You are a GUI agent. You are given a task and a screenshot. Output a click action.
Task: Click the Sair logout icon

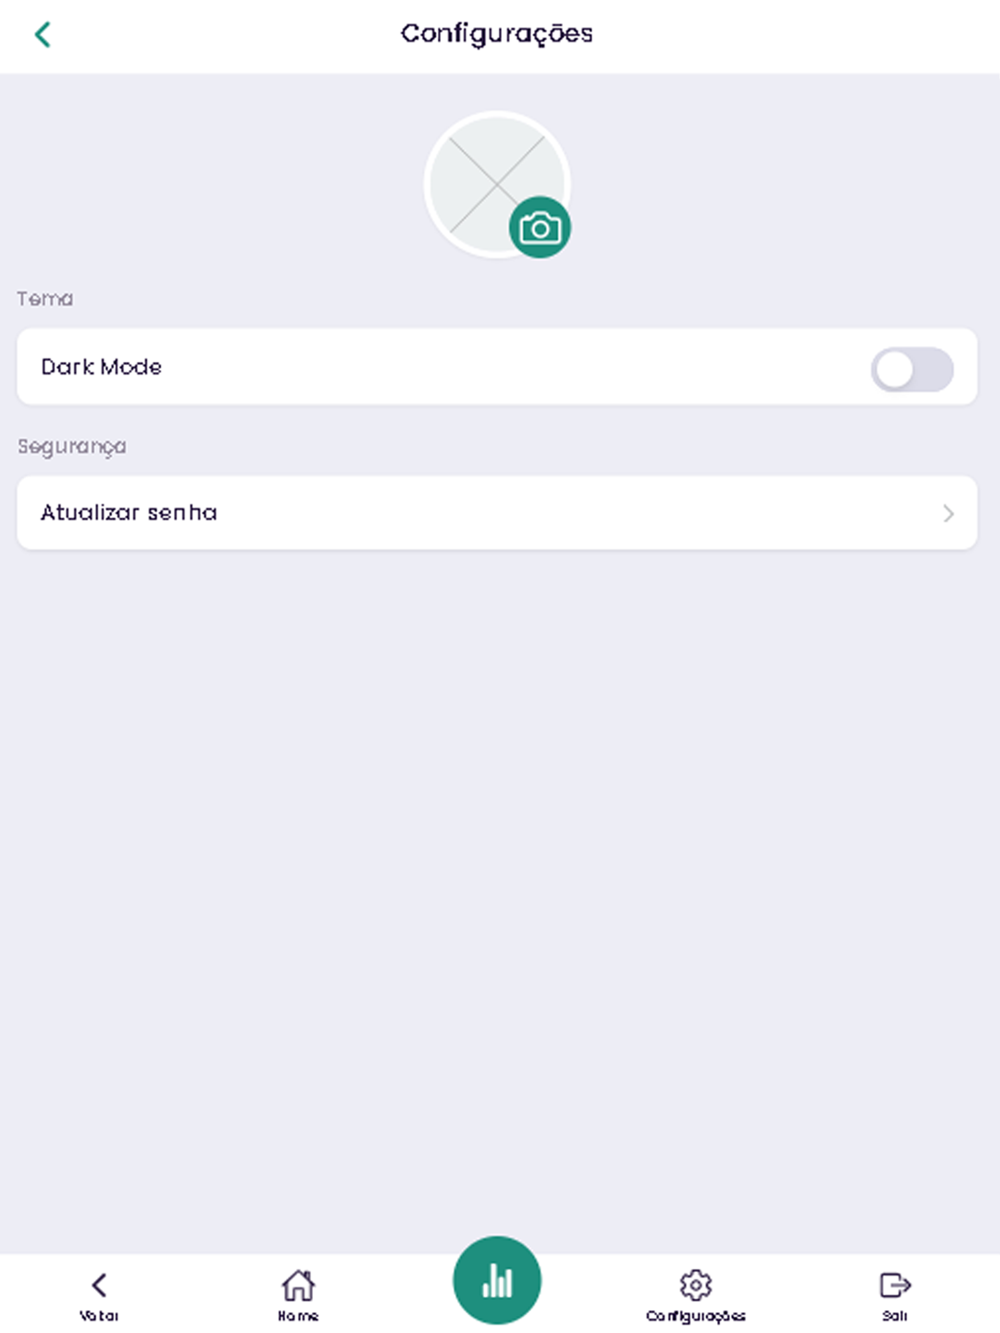pos(895,1284)
